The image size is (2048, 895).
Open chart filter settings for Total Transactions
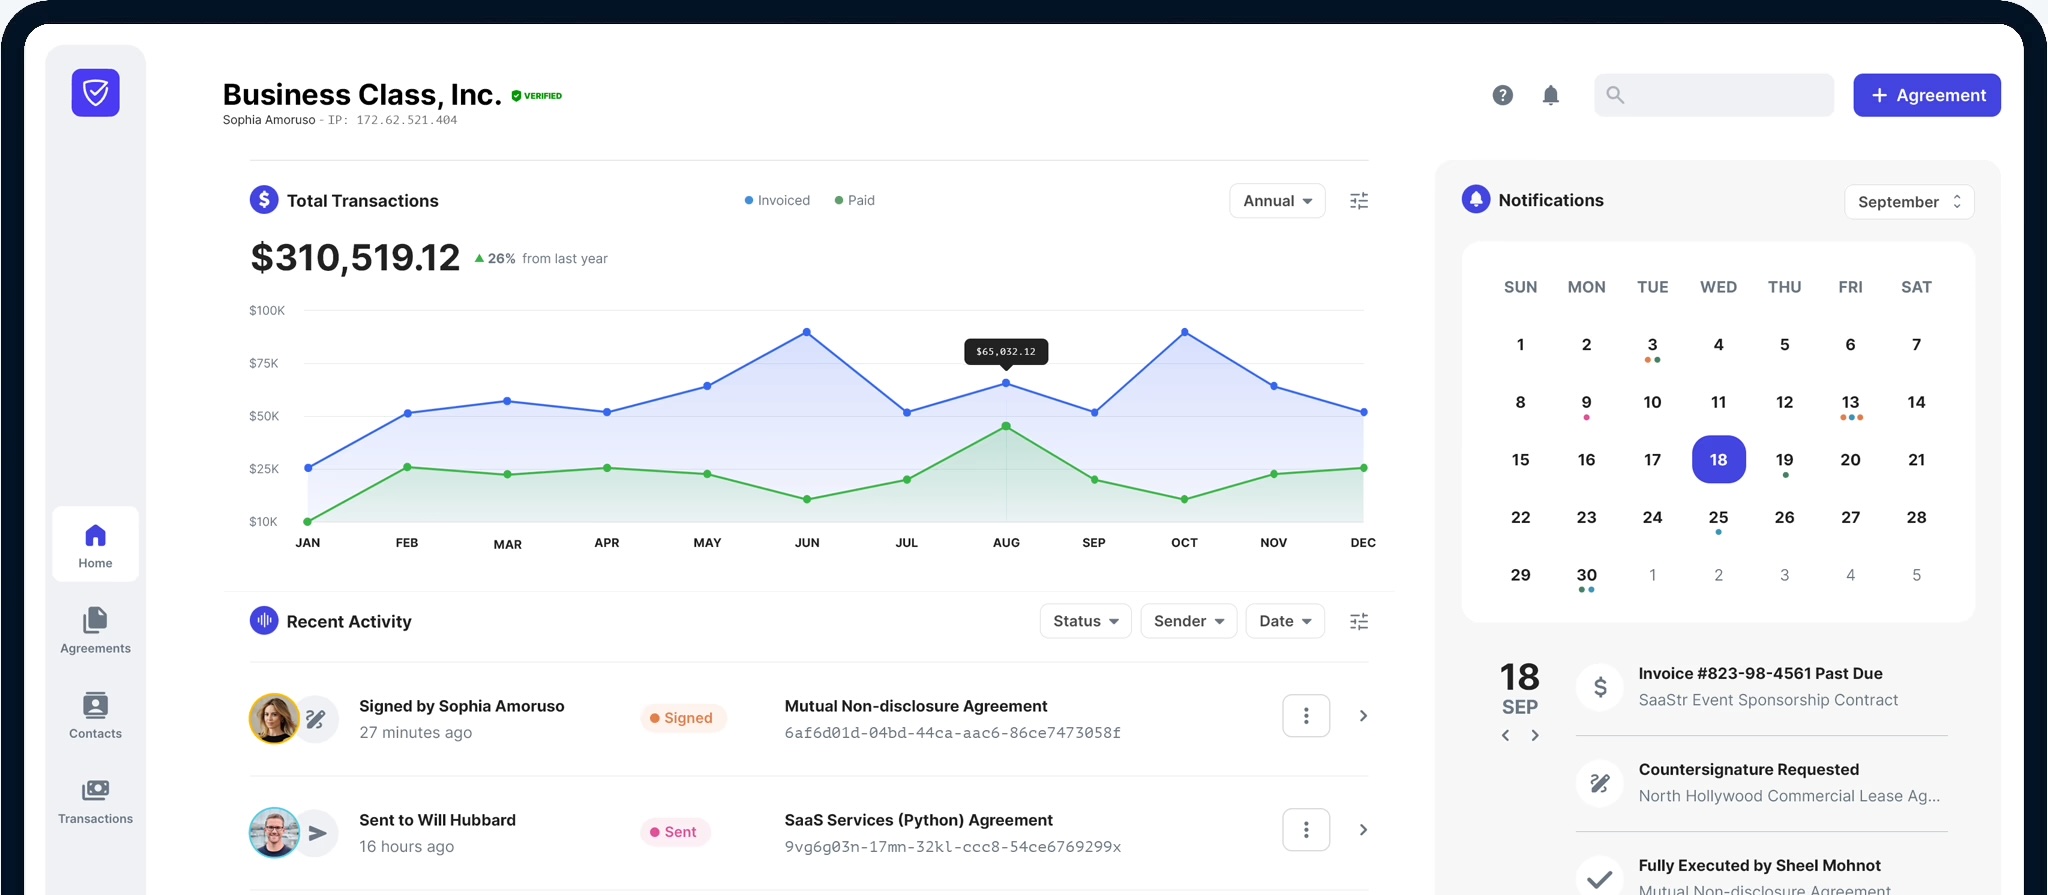click(x=1358, y=201)
